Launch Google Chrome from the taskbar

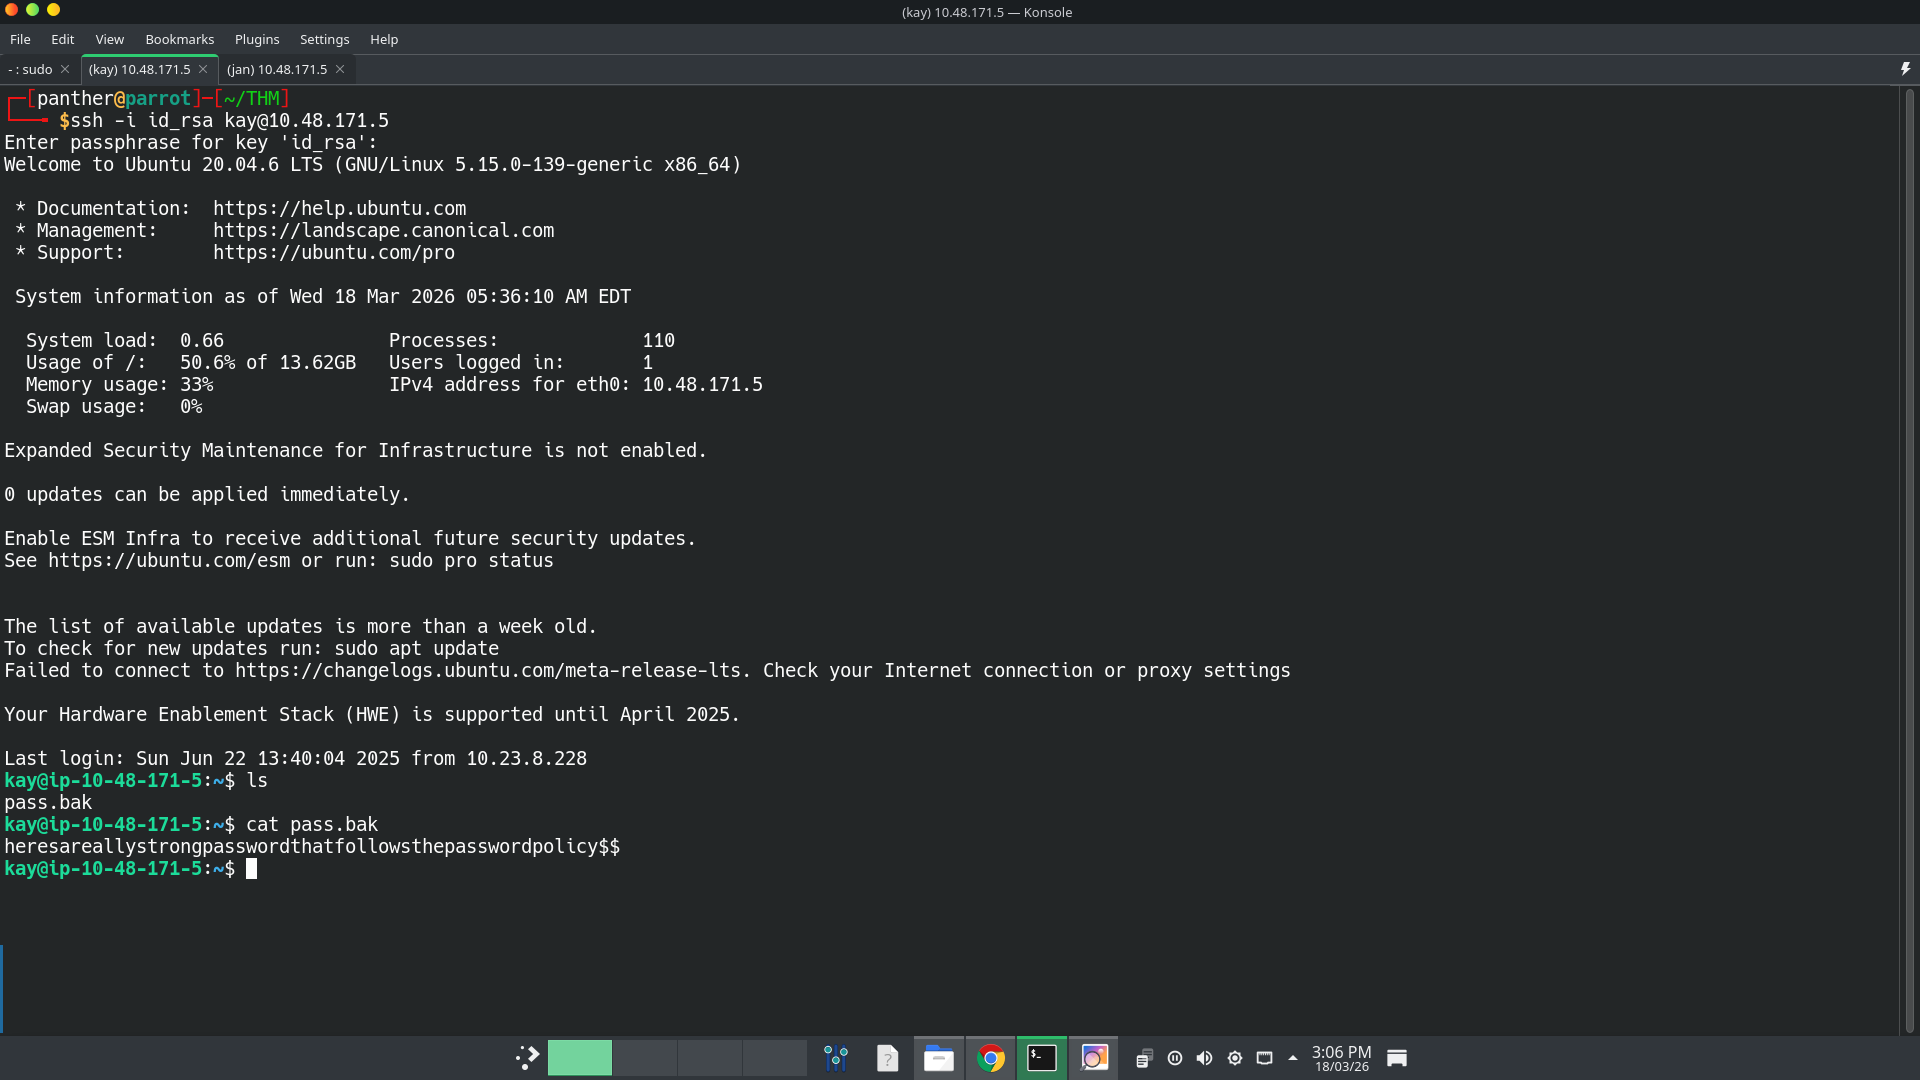(x=990, y=1058)
